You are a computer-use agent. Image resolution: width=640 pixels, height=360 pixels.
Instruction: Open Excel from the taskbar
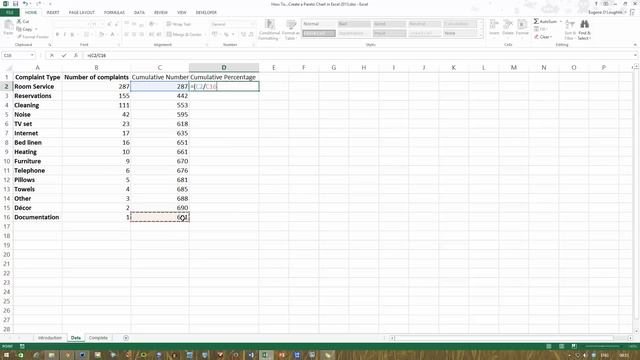click(x=266, y=355)
